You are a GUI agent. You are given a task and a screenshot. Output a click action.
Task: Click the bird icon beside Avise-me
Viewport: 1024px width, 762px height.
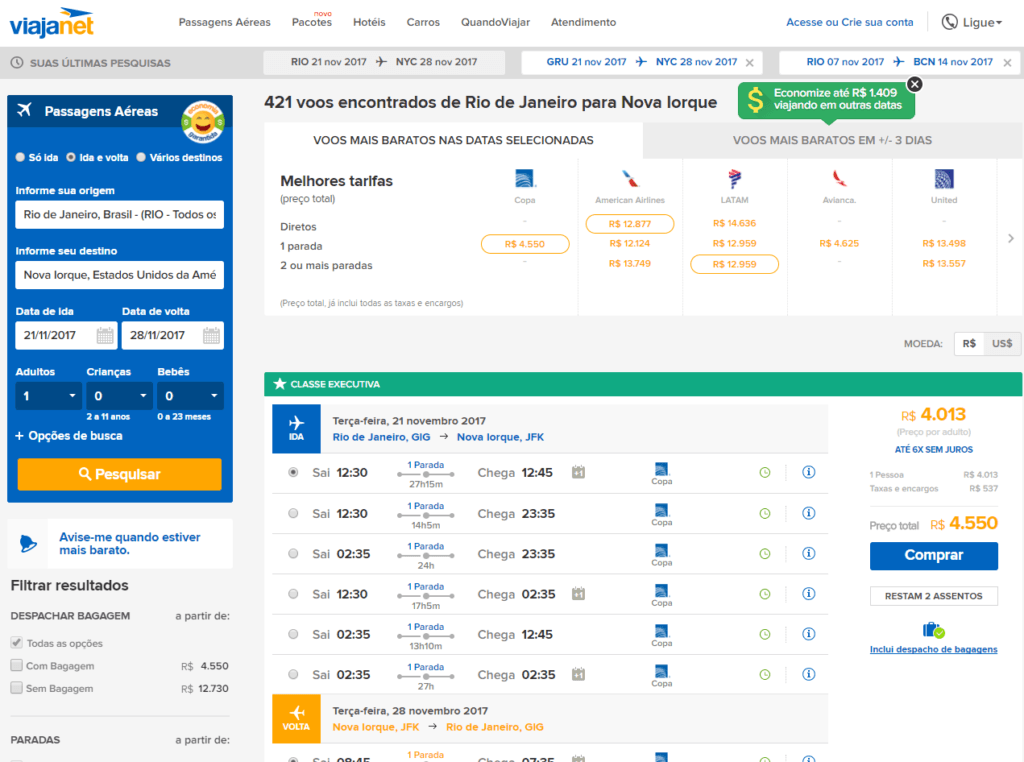tap(28, 543)
